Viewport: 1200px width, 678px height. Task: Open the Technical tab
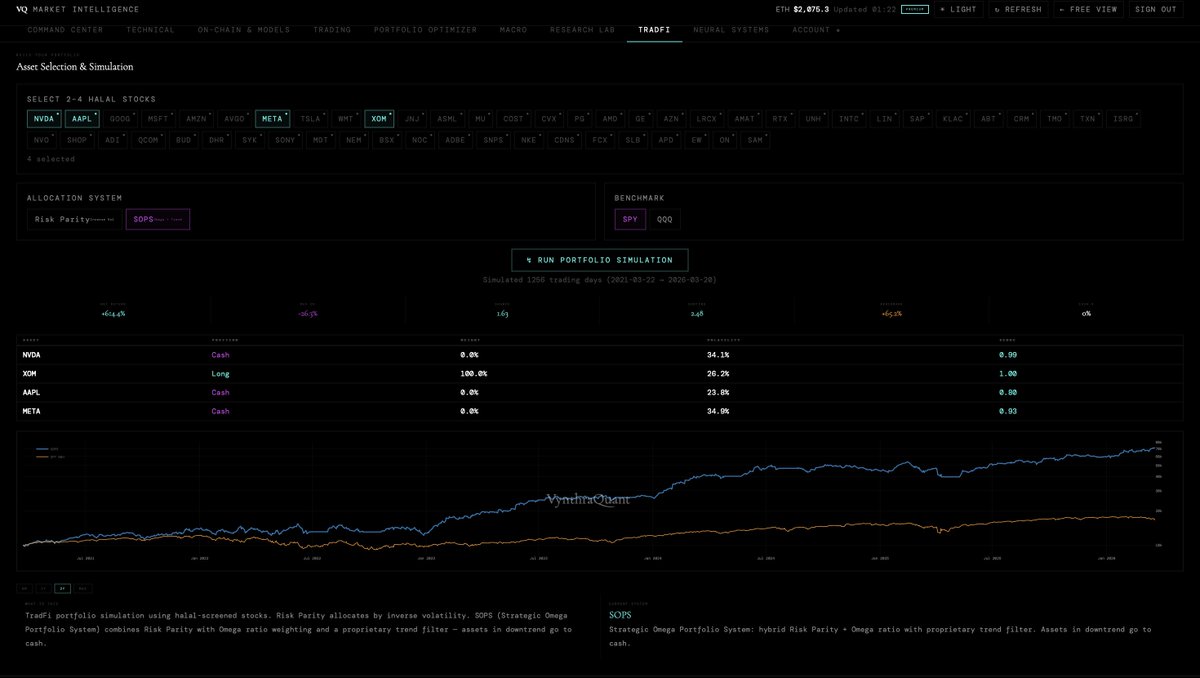tap(150, 30)
